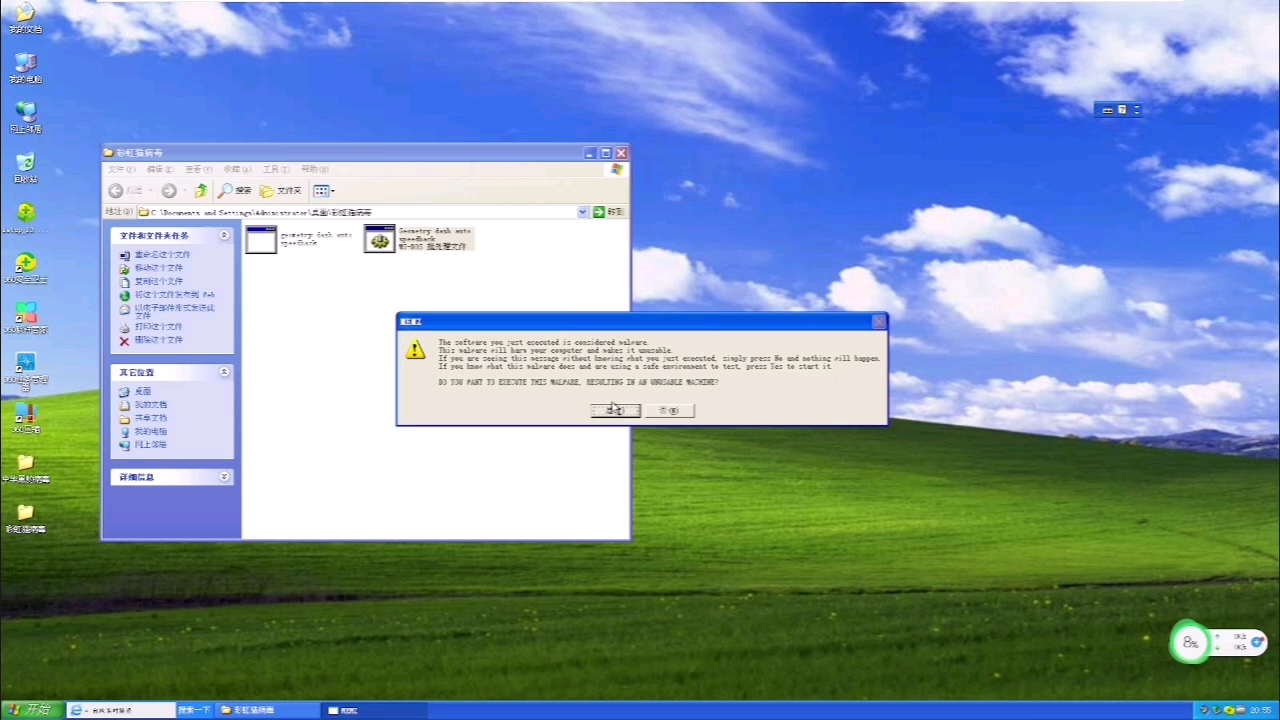Click the Yes button in the malware warning
The width and height of the screenshot is (1280, 720).
click(615, 411)
